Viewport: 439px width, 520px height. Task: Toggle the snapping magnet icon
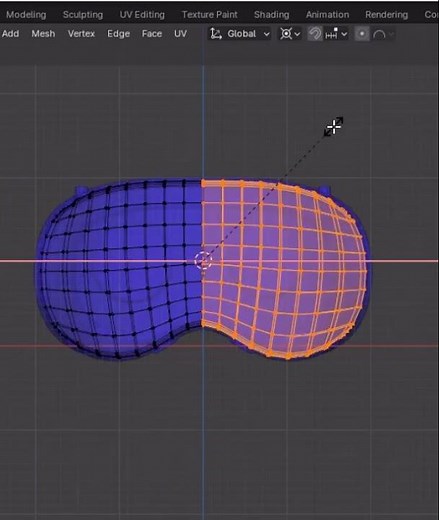(314, 34)
